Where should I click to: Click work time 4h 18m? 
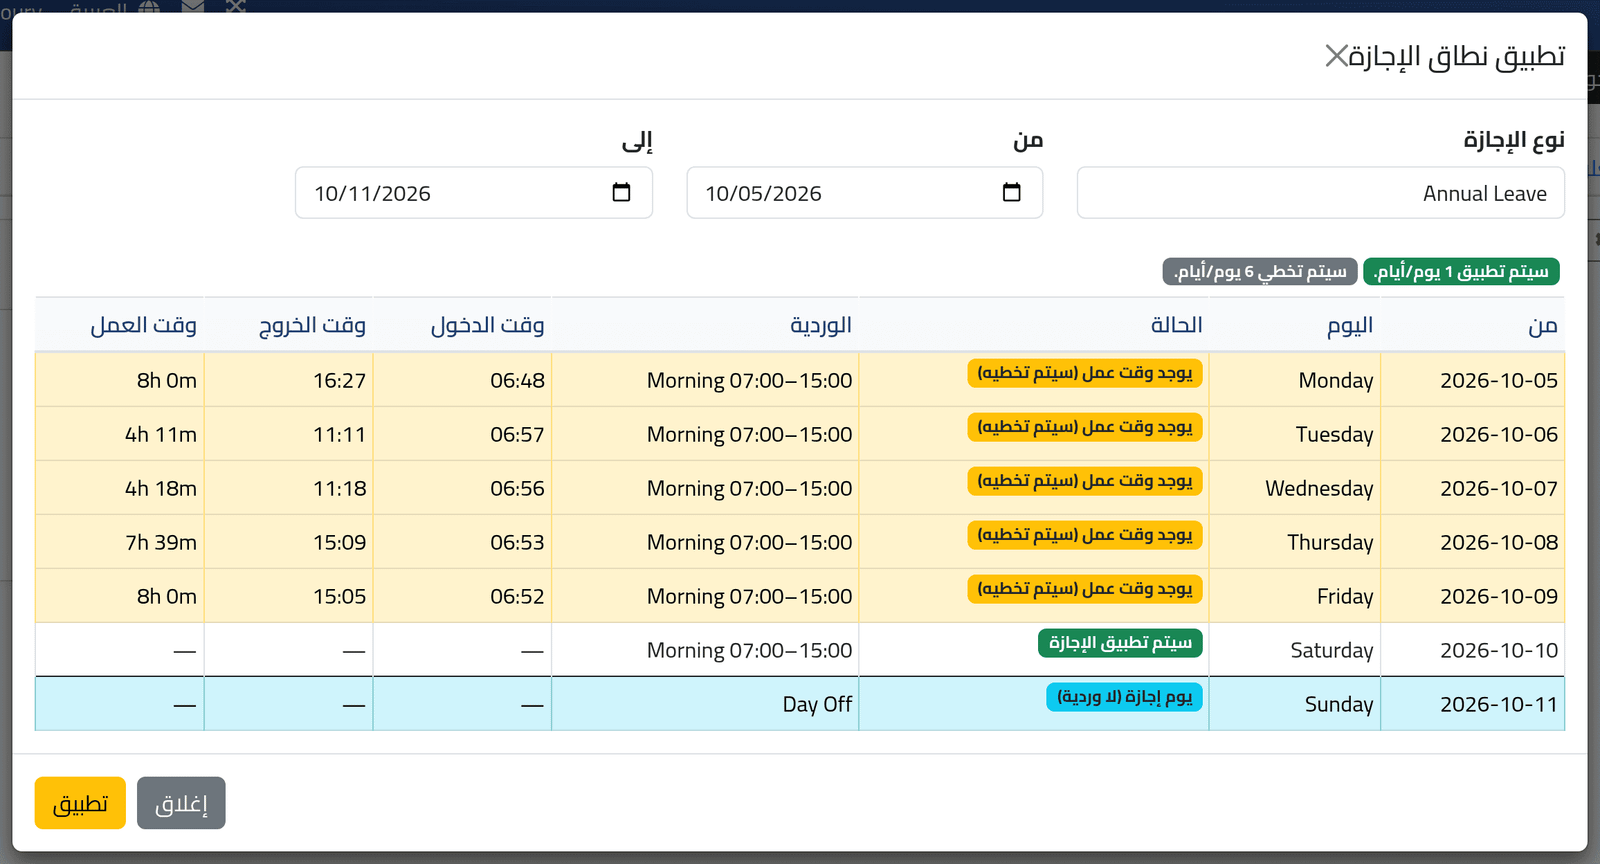pyautogui.click(x=161, y=488)
